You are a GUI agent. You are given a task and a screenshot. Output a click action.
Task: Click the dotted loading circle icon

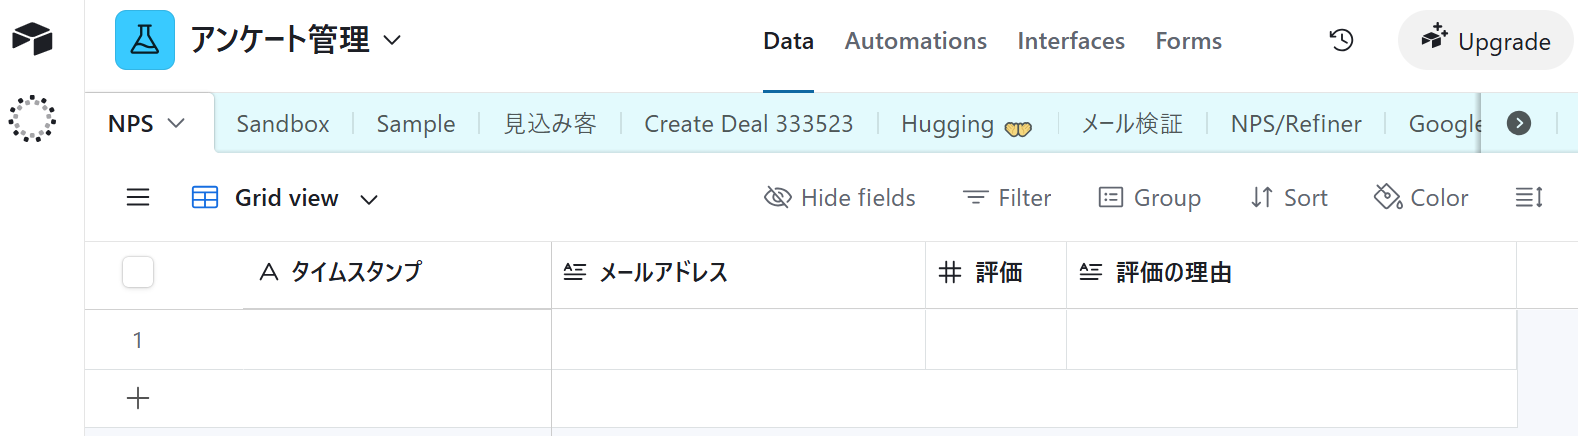pos(32,119)
